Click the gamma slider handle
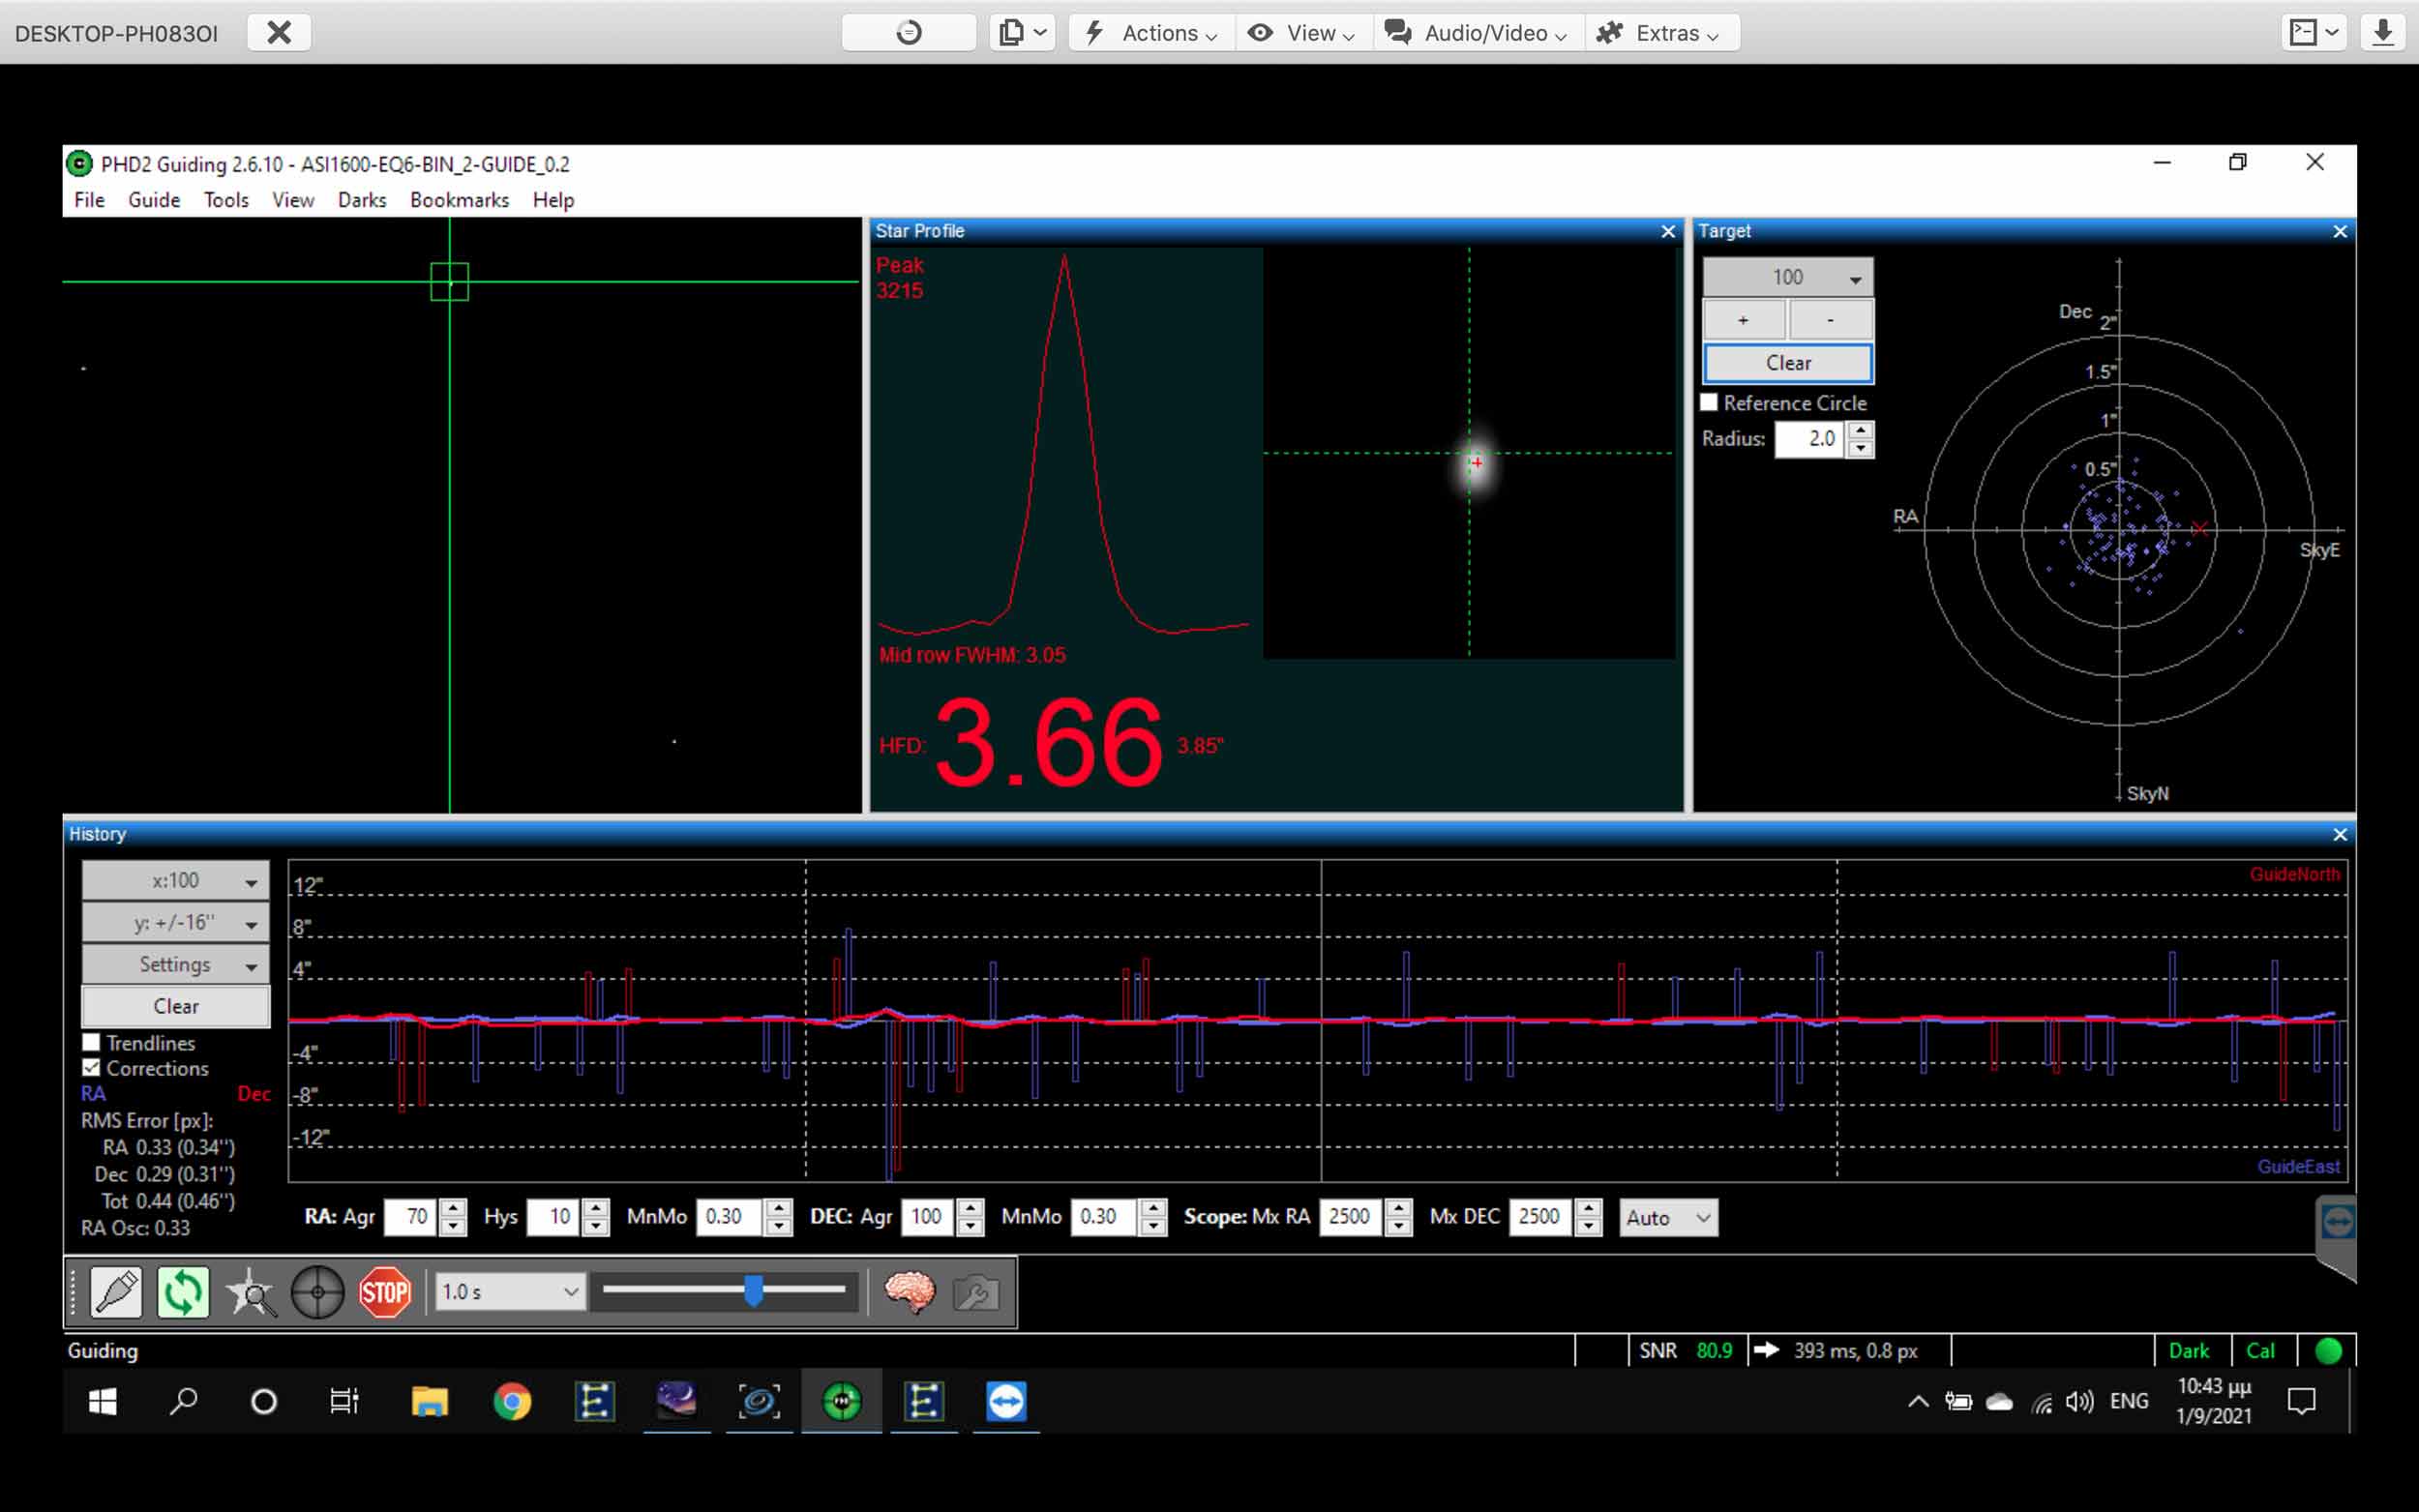The width and height of the screenshot is (2419, 1512). point(754,1290)
